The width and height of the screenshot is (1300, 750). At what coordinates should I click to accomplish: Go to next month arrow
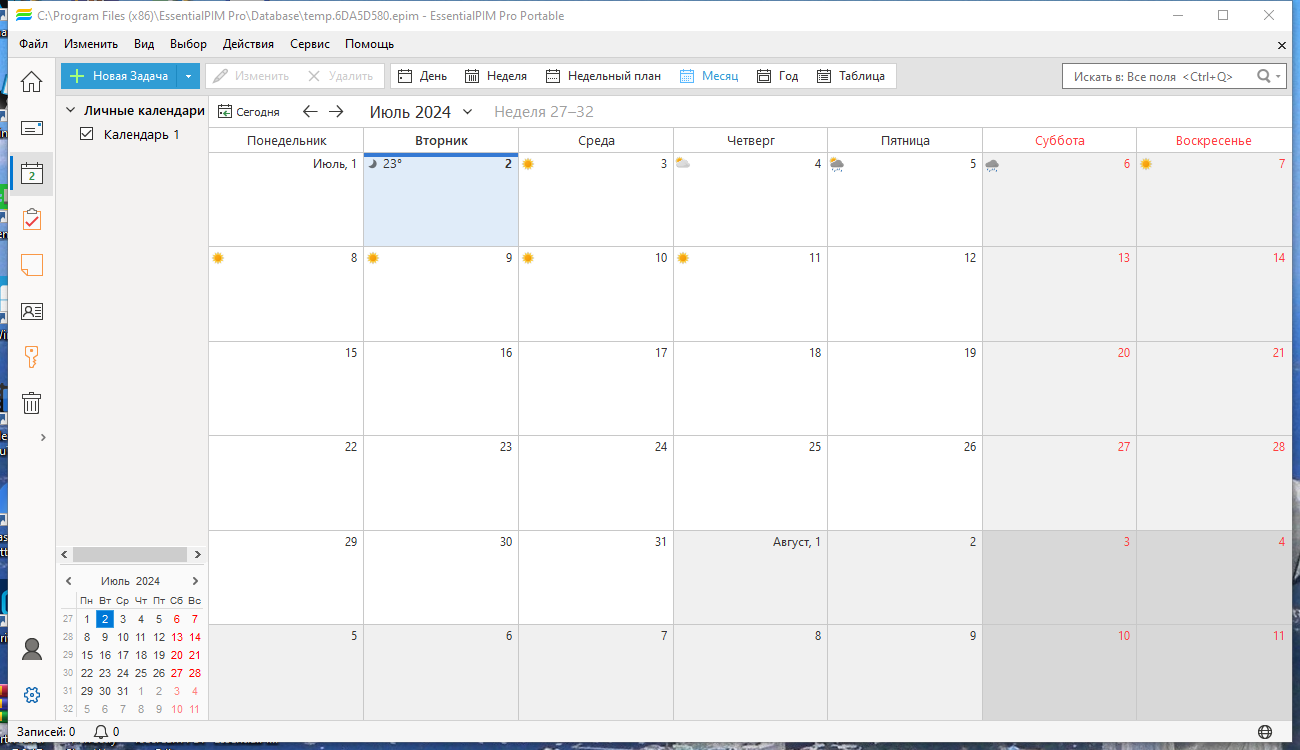[x=337, y=112]
